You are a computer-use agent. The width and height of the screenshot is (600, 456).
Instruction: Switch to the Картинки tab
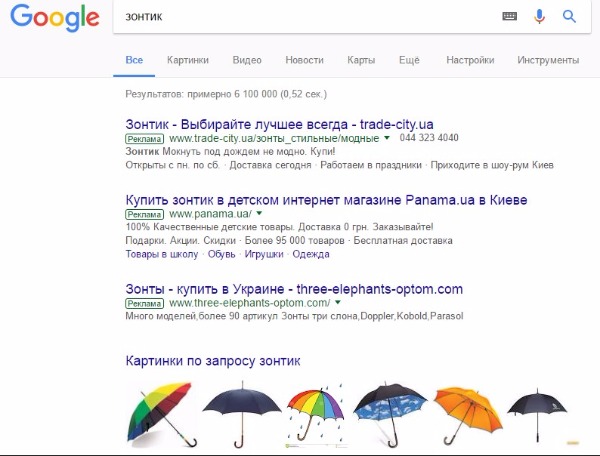click(188, 60)
